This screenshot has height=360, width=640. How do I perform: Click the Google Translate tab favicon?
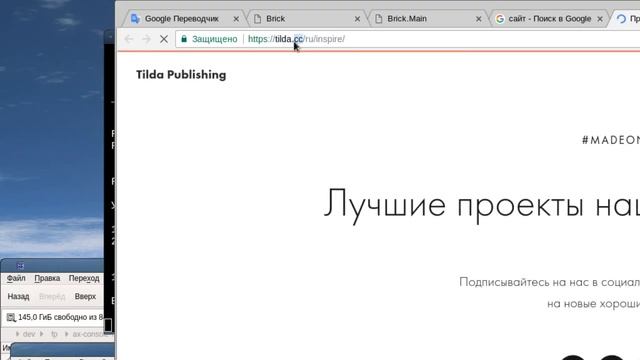click(x=135, y=19)
